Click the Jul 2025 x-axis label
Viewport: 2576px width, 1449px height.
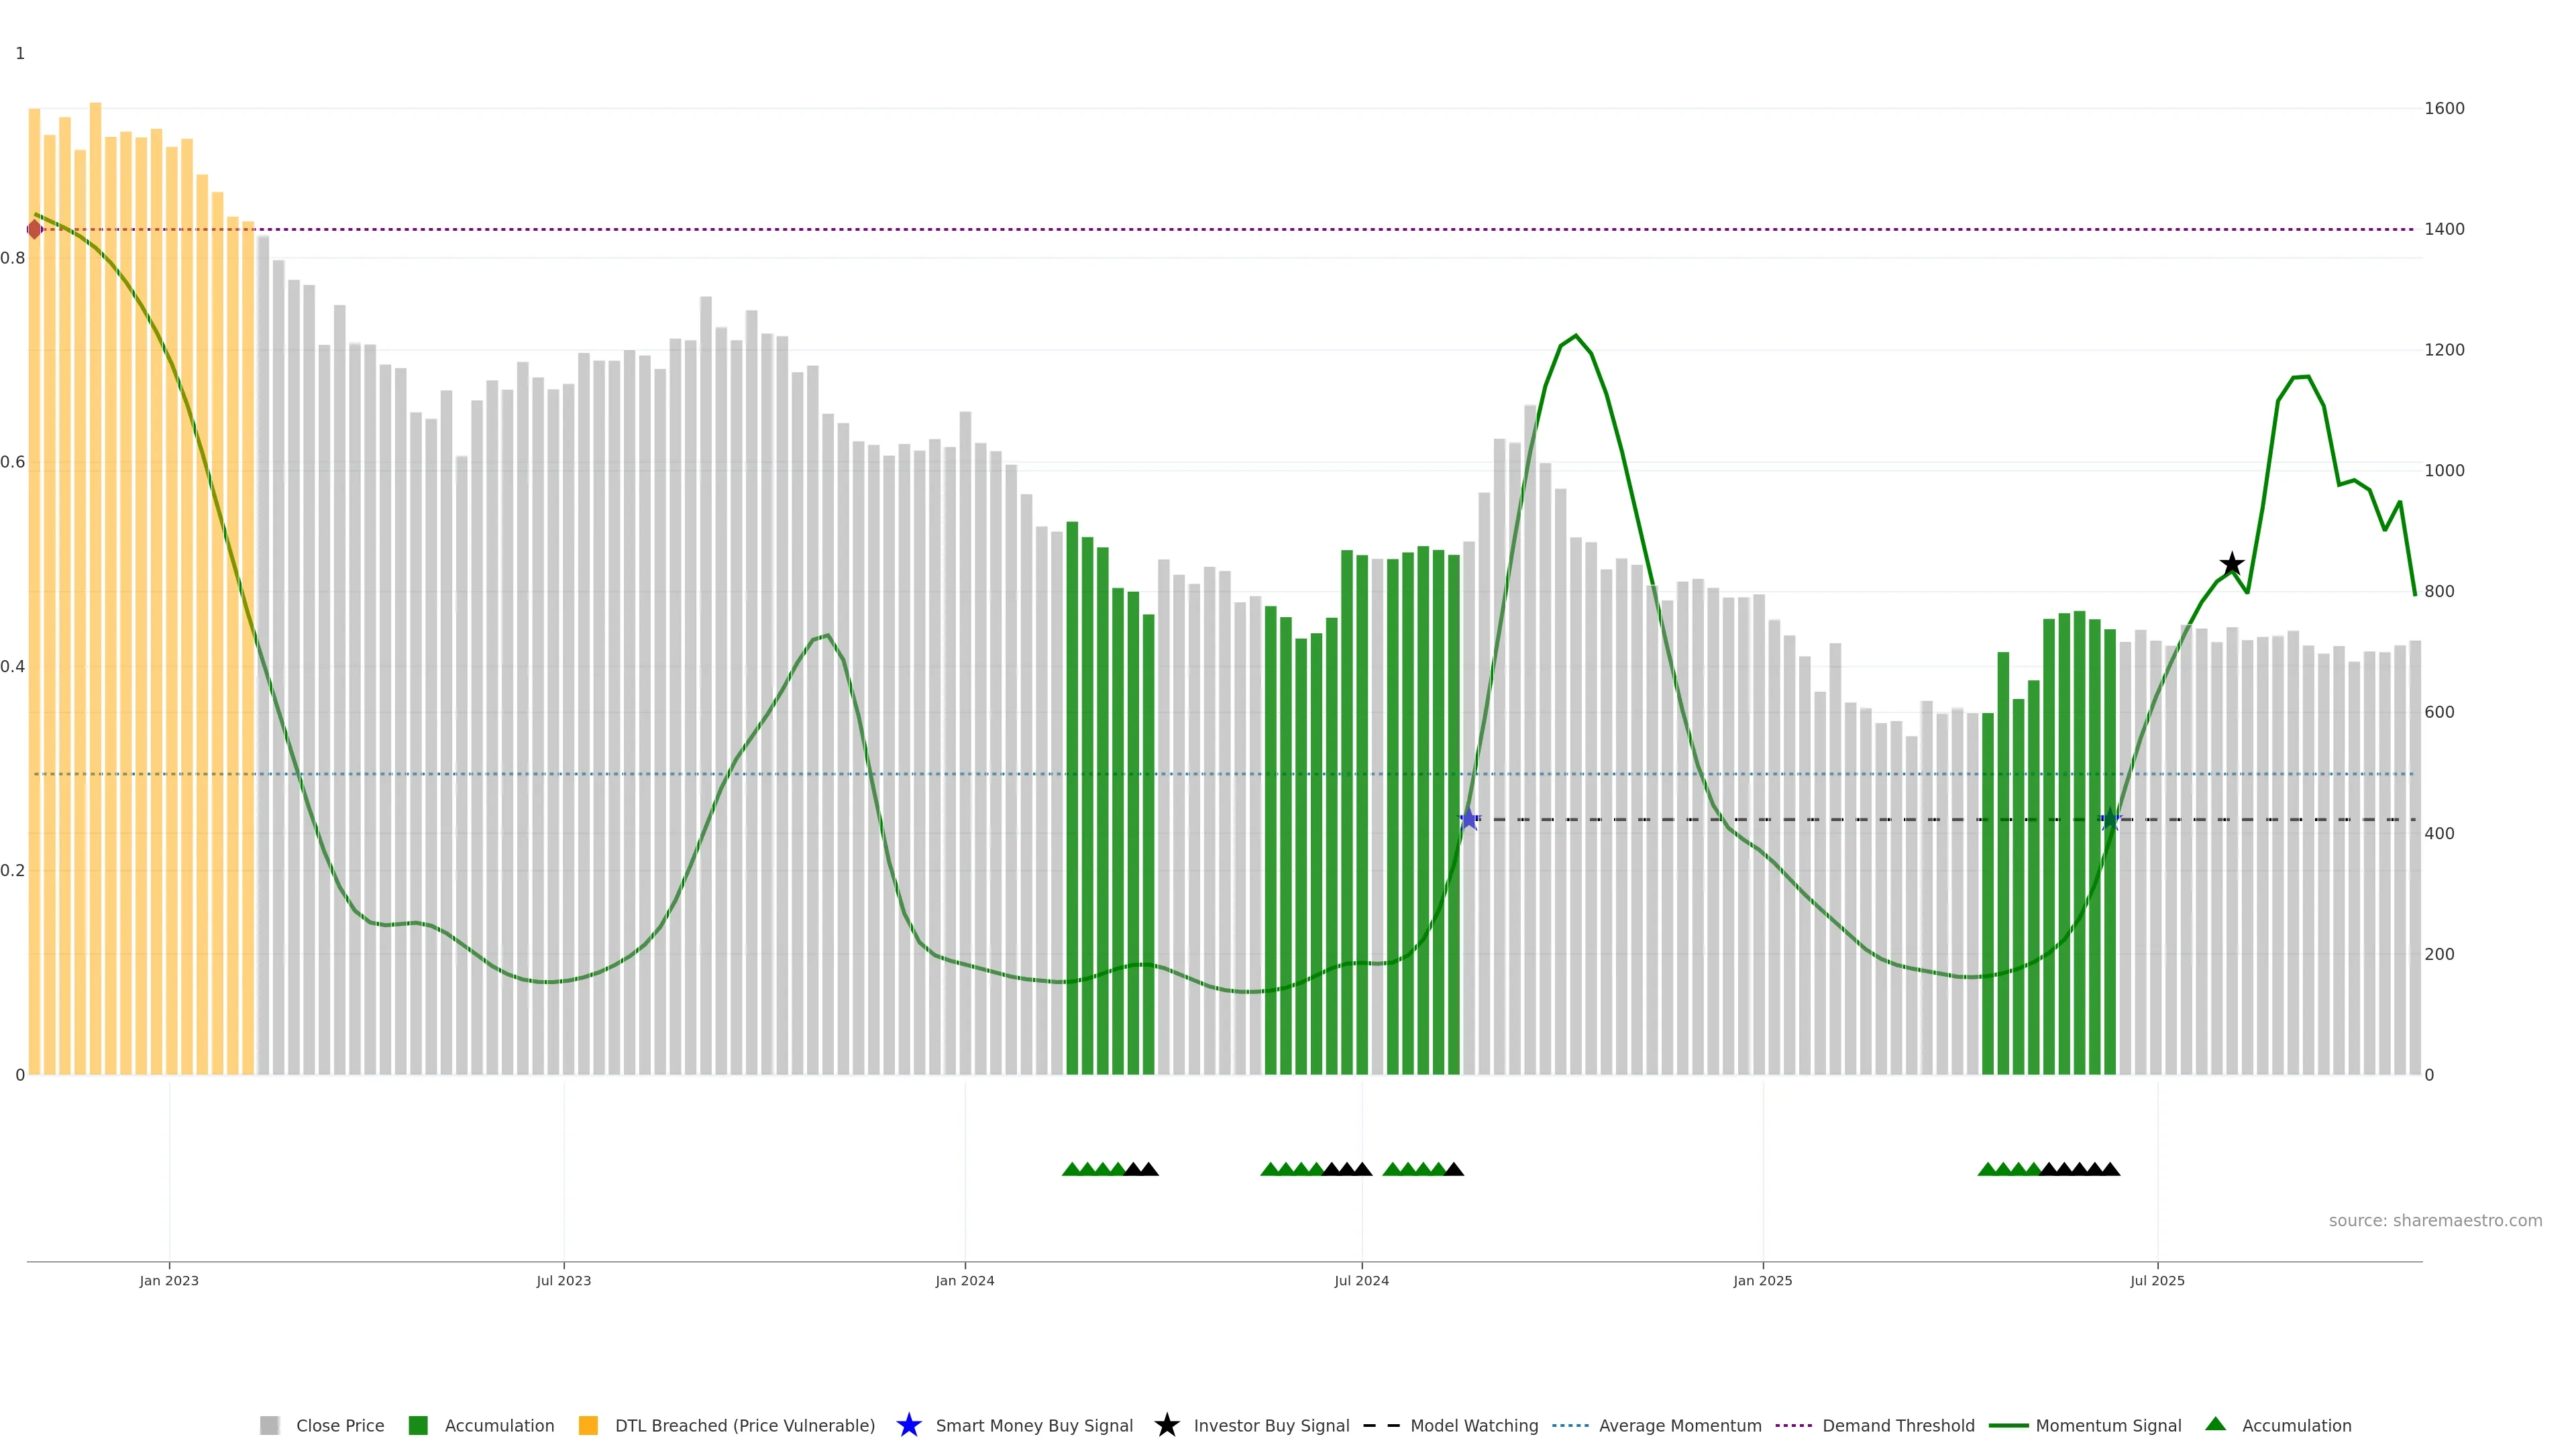[x=2157, y=1280]
